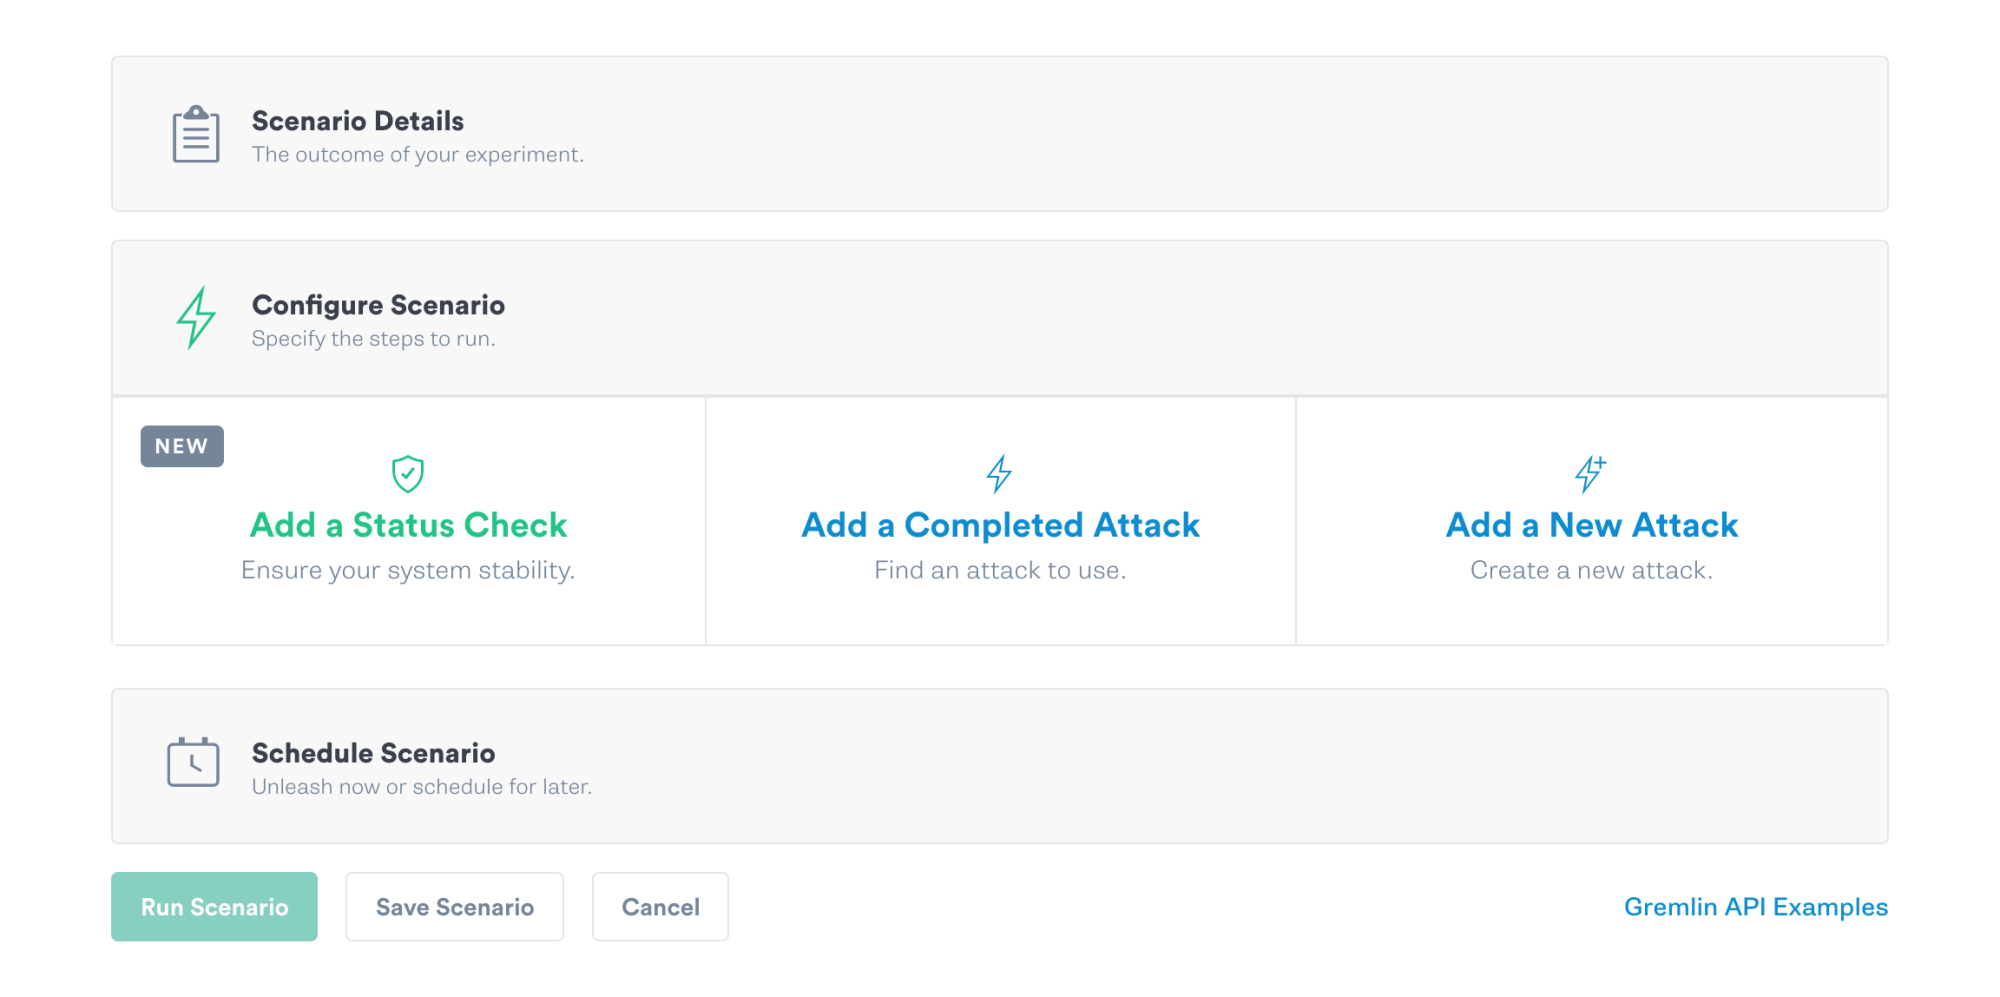2000x997 pixels.
Task: Open Add a New Attack
Action: tap(1591, 524)
